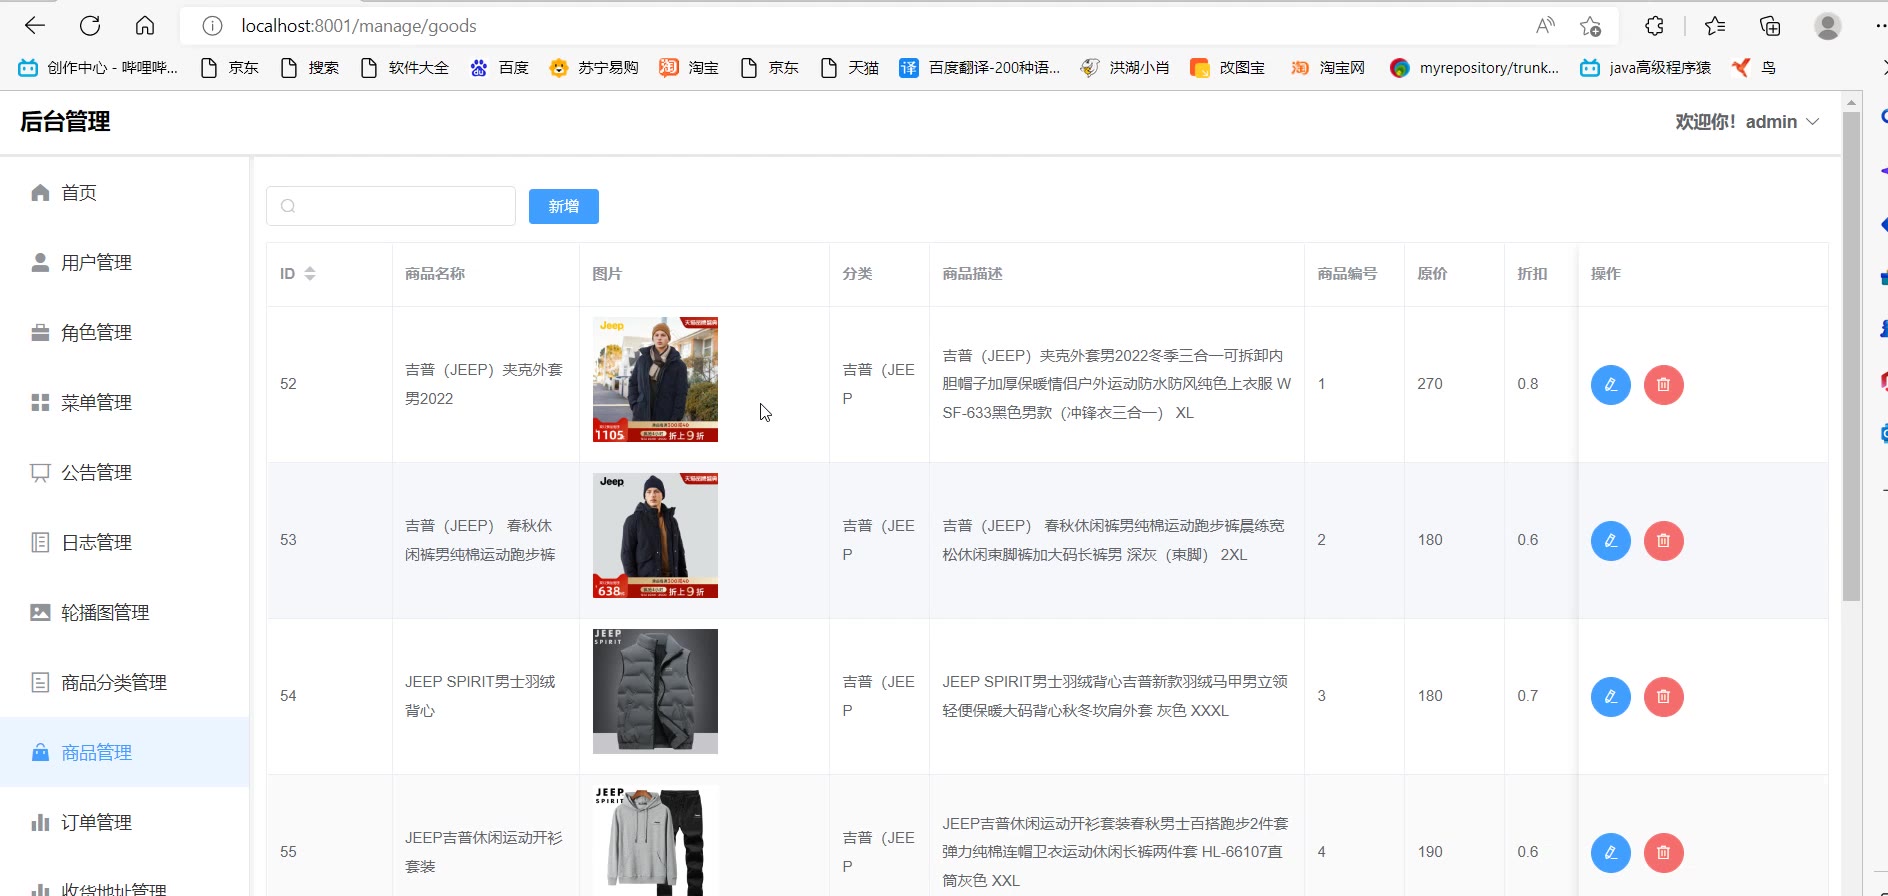Image resolution: width=1888 pixels, height=896 pixels.
Task: Open the 用户管理 sidebar menu
Action: [x=96, y=263]
